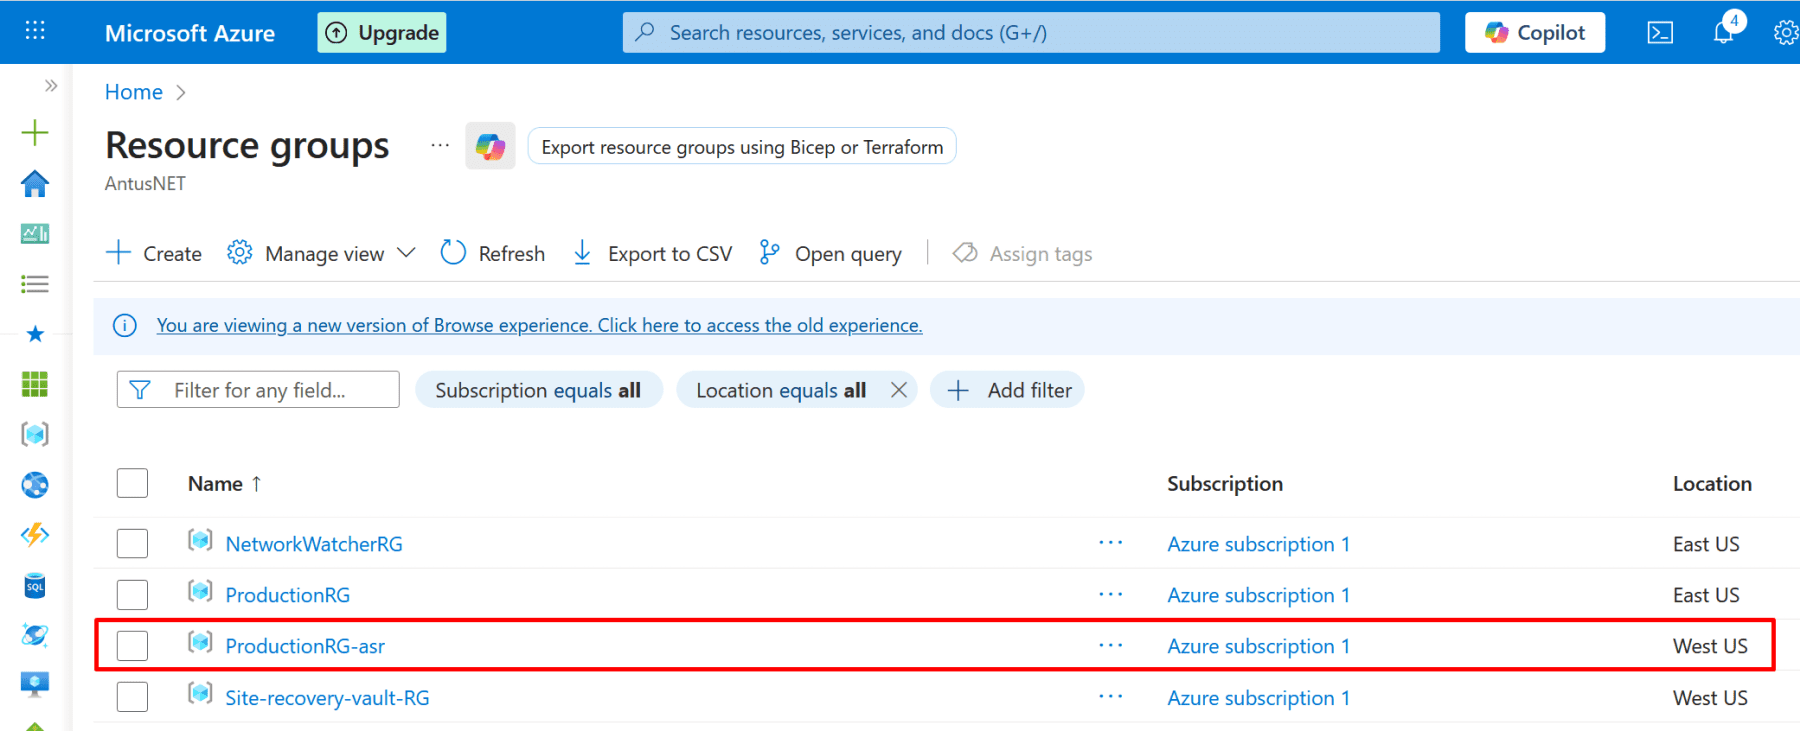Click Export to CSV in toolbar
This screenshot has height=731, width=1800.
pyautogui.click(x=653, y=254)
